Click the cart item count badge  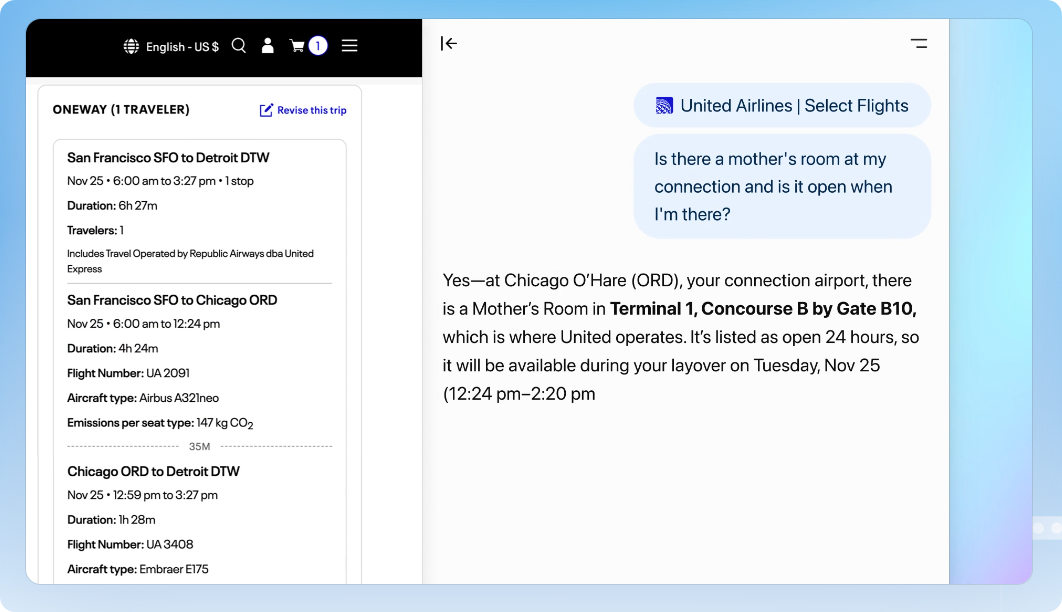pyautogui.click(x=318, y=45)
